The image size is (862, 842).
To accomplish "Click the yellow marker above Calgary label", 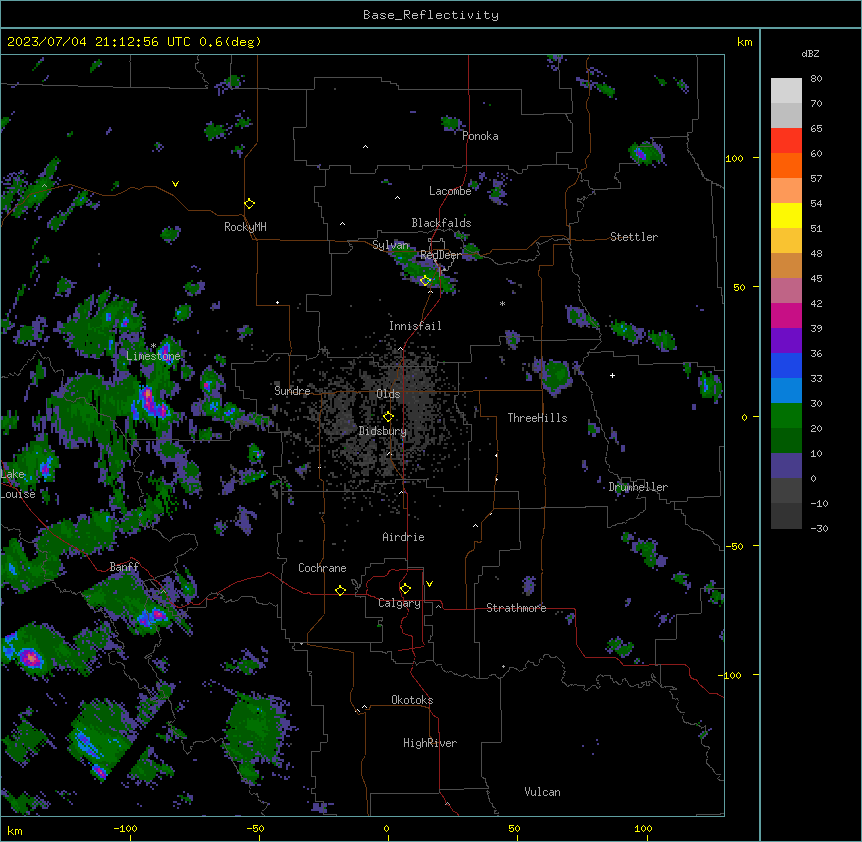I will click(405, 589).
